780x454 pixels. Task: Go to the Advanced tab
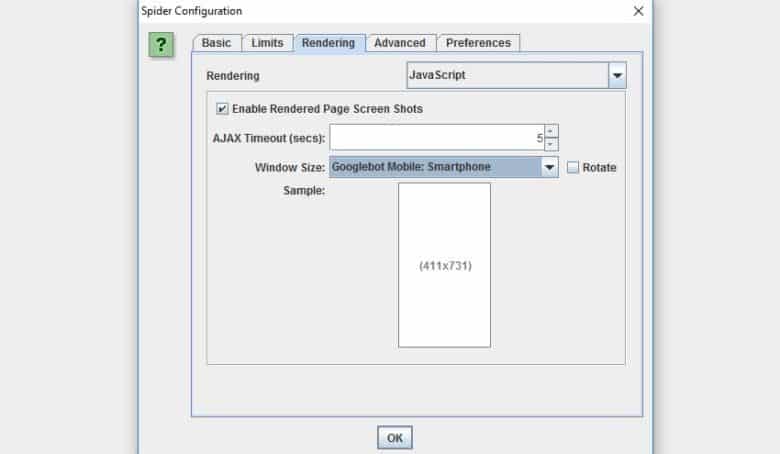coord(399,43)
